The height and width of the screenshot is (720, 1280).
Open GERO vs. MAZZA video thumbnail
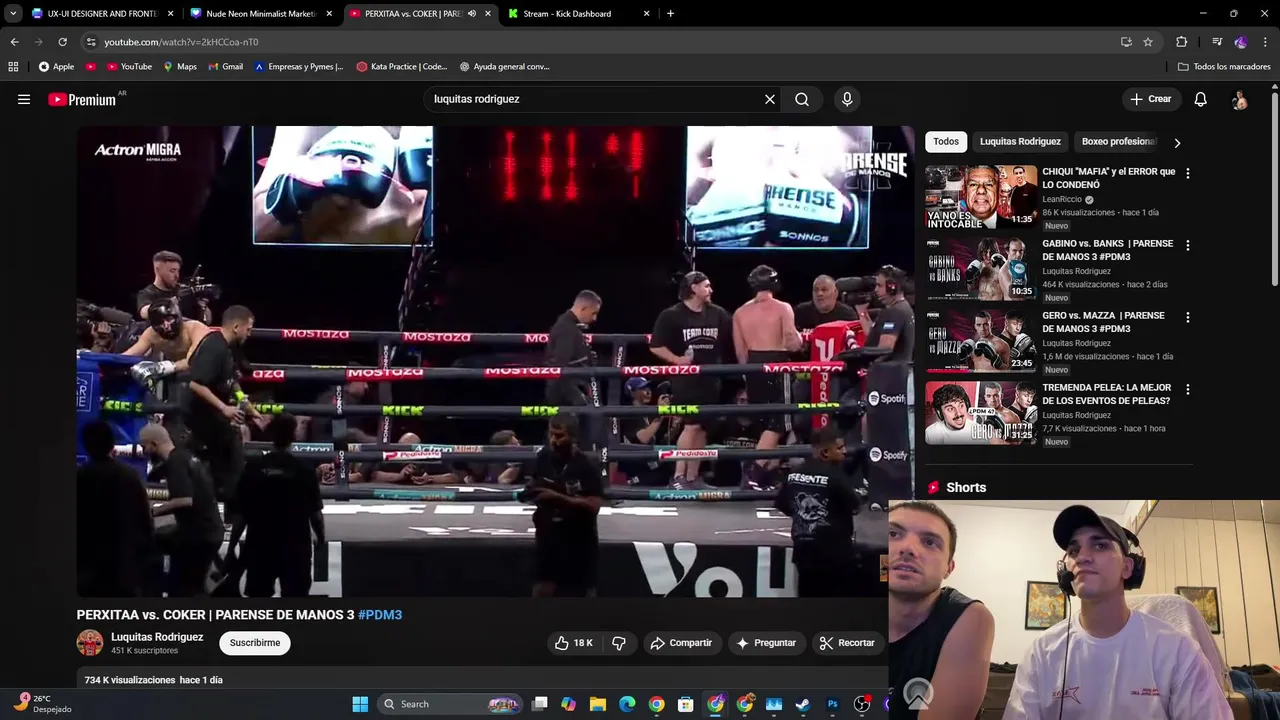tap(981, 341)
